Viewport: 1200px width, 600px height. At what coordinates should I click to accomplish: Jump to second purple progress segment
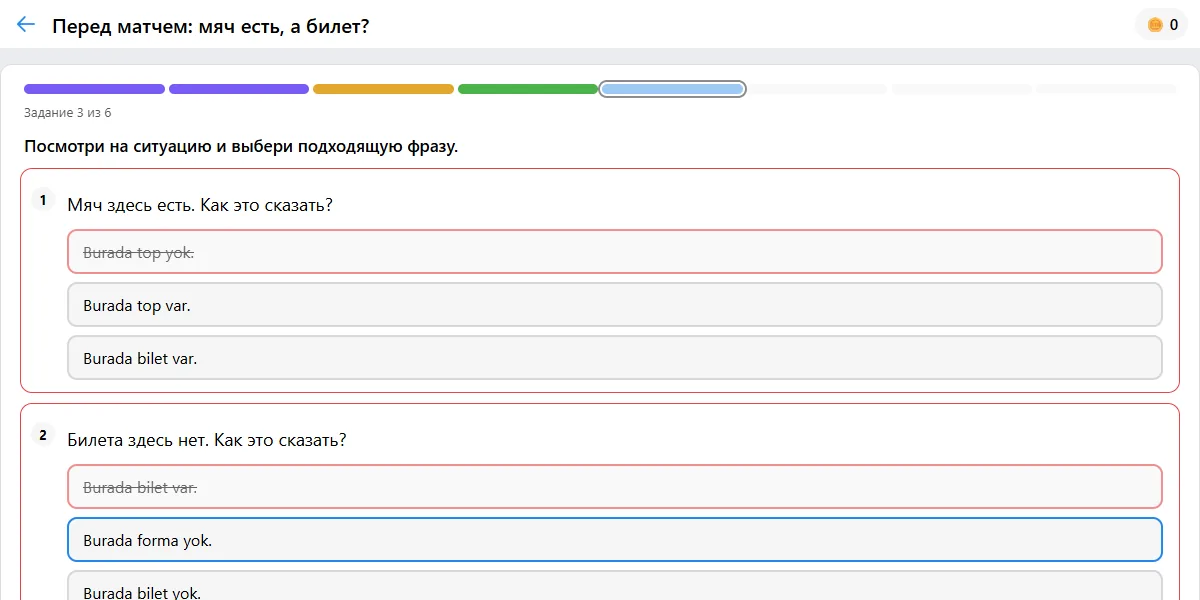[x=239, y=89]
